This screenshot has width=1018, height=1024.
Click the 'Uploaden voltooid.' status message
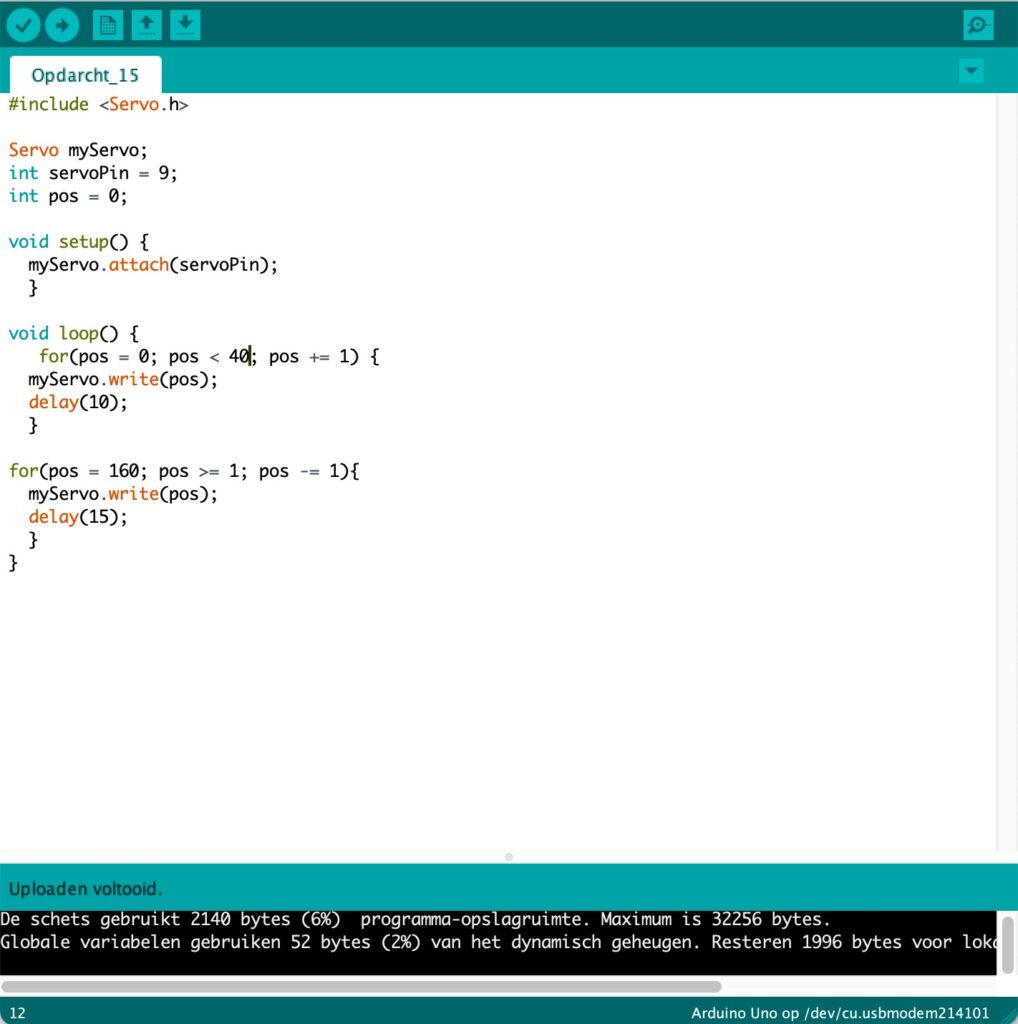tap(85, 889)
